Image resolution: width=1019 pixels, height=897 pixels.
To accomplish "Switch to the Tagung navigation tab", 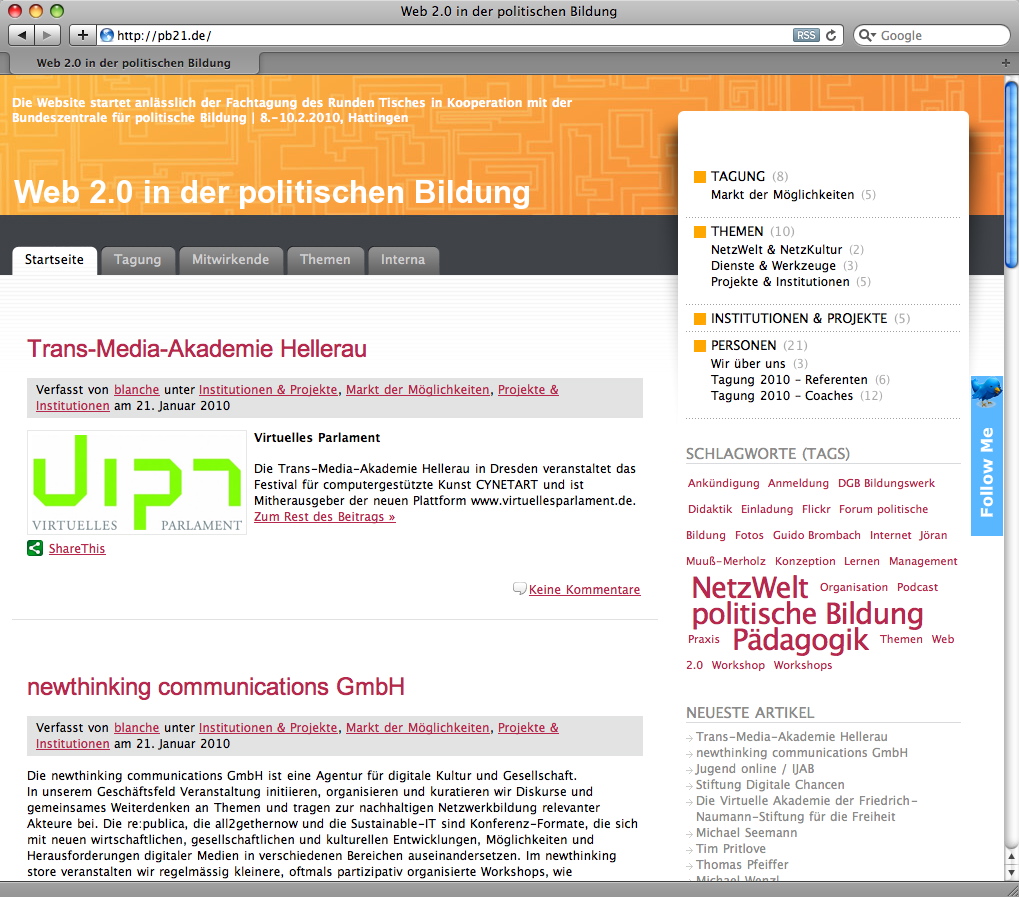I will [x=137, y=260].
